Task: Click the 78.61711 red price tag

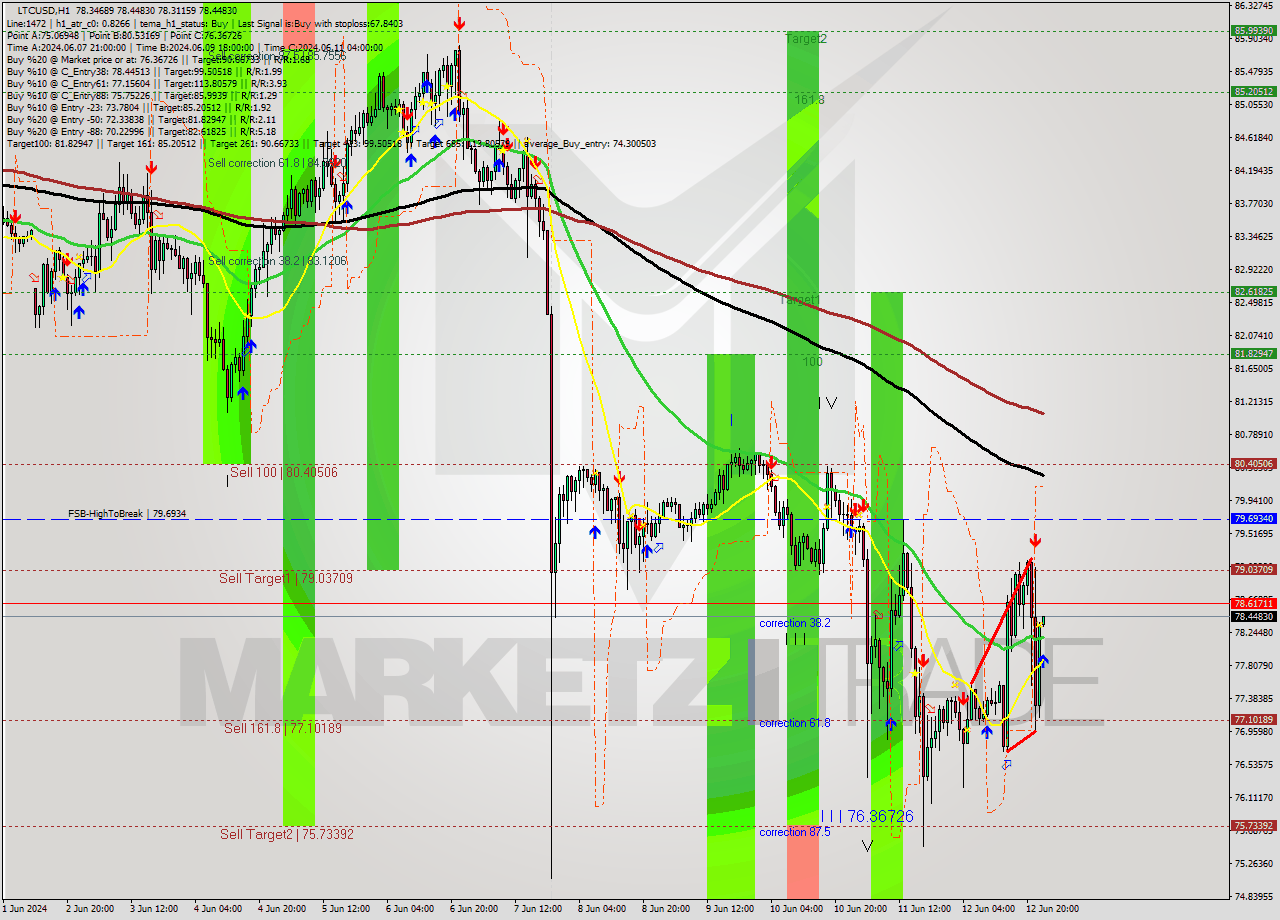Action: coord(1254,603)
